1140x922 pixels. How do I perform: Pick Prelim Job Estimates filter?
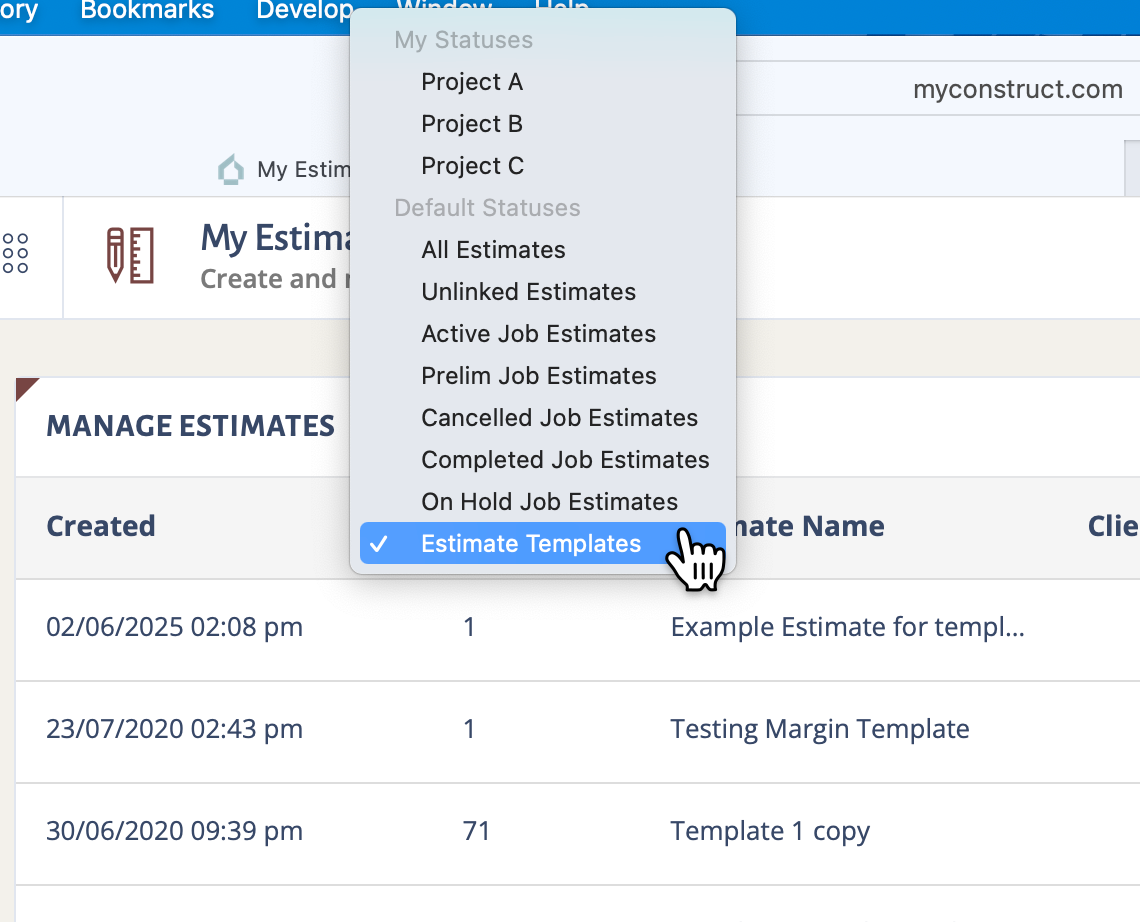[538, 376]
